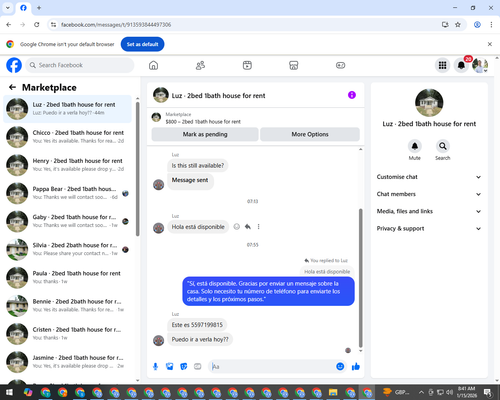This screenshot has height=400, width=500.
Task: Open Jasmine conversation in list
Action: [x=68, y=362]
